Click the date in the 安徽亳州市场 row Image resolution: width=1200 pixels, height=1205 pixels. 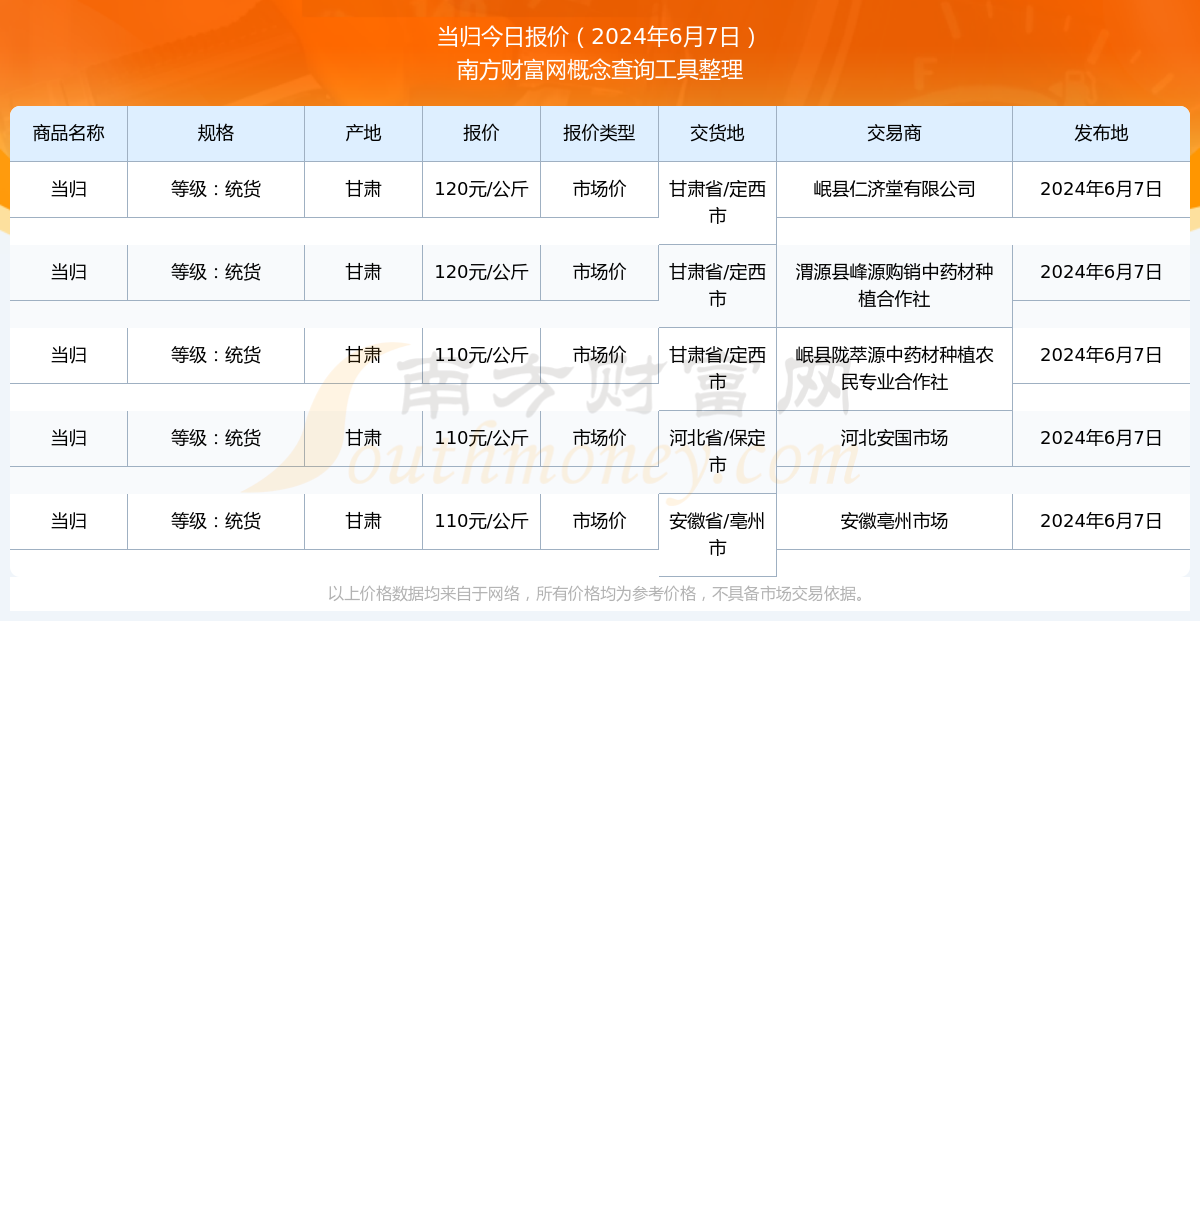pyautogui.click(x=1101, y=521)
